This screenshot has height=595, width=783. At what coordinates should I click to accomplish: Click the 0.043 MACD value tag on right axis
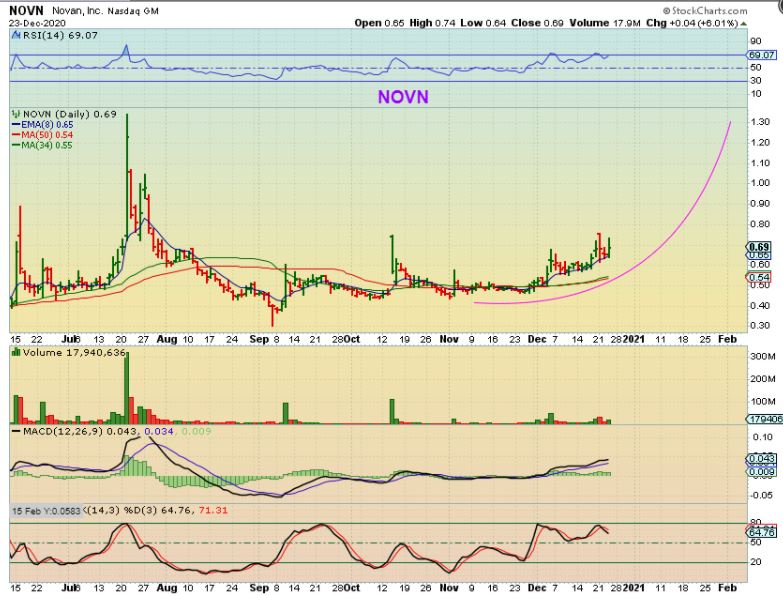pyautogui.click(x=762, y=458)
